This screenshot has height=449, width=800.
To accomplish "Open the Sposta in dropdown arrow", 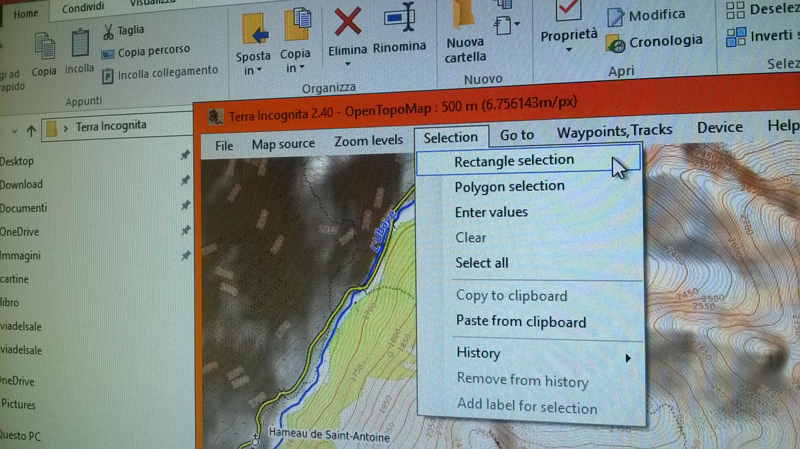I will coord(259,70).
